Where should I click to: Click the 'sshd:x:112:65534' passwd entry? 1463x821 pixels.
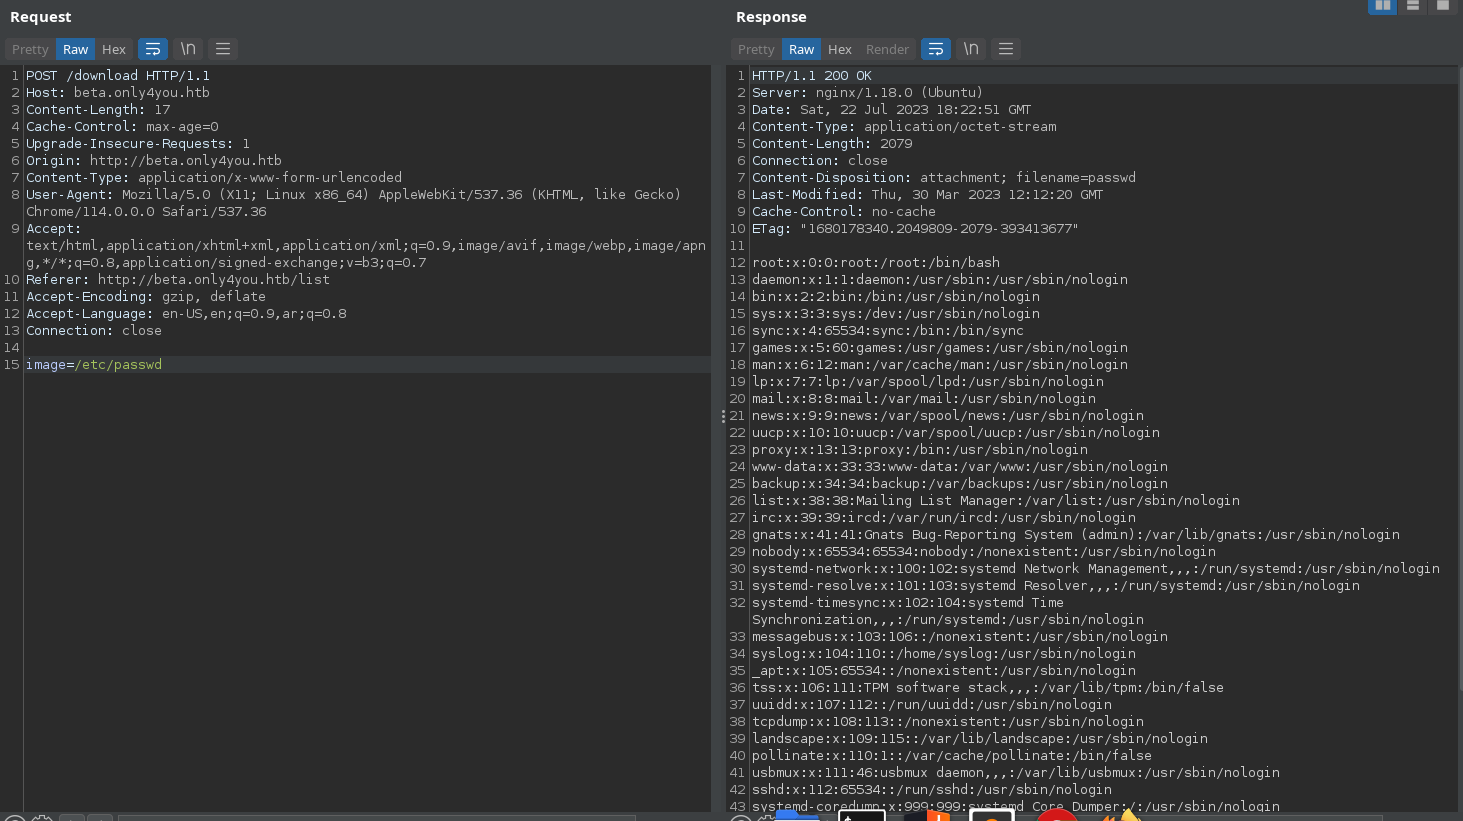coord(932,789)
